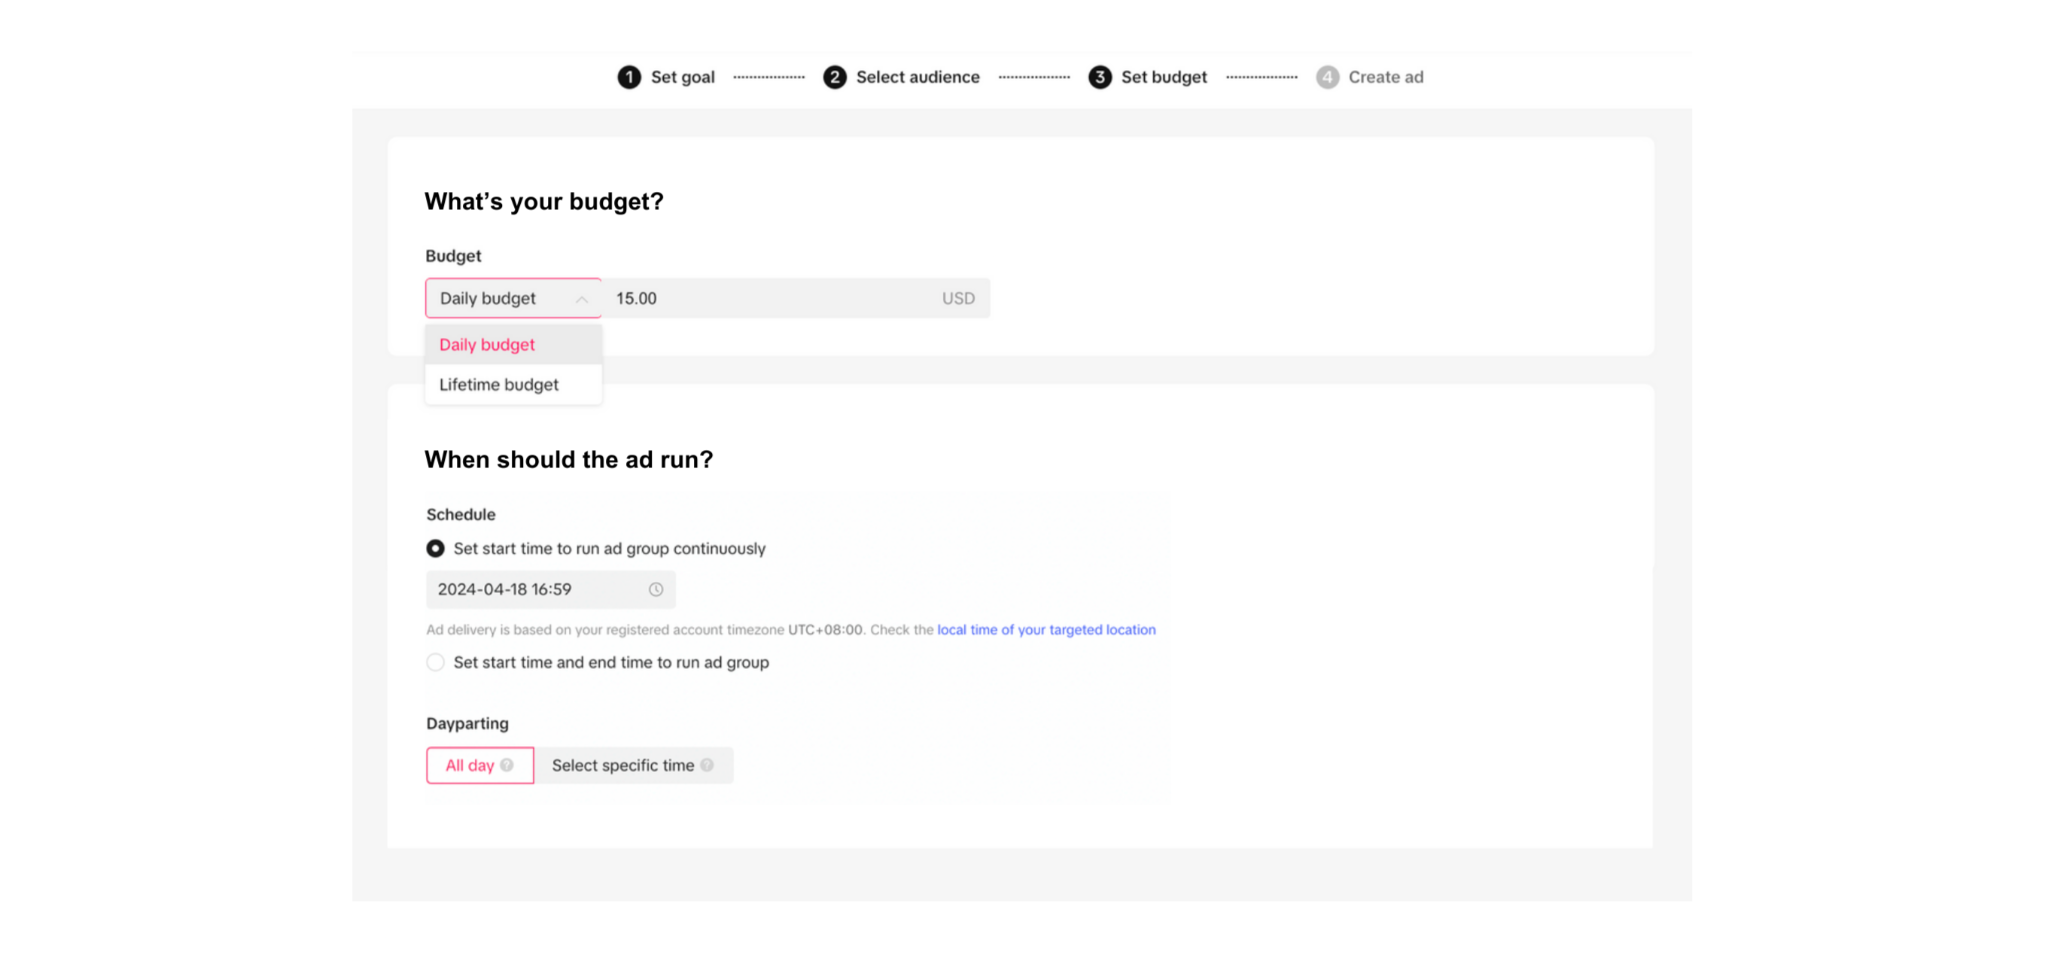The height and width of the screenshot is (980, 2048).
Task: Click the step 3 number circle icon
Action: click(x=1100, y=77)
